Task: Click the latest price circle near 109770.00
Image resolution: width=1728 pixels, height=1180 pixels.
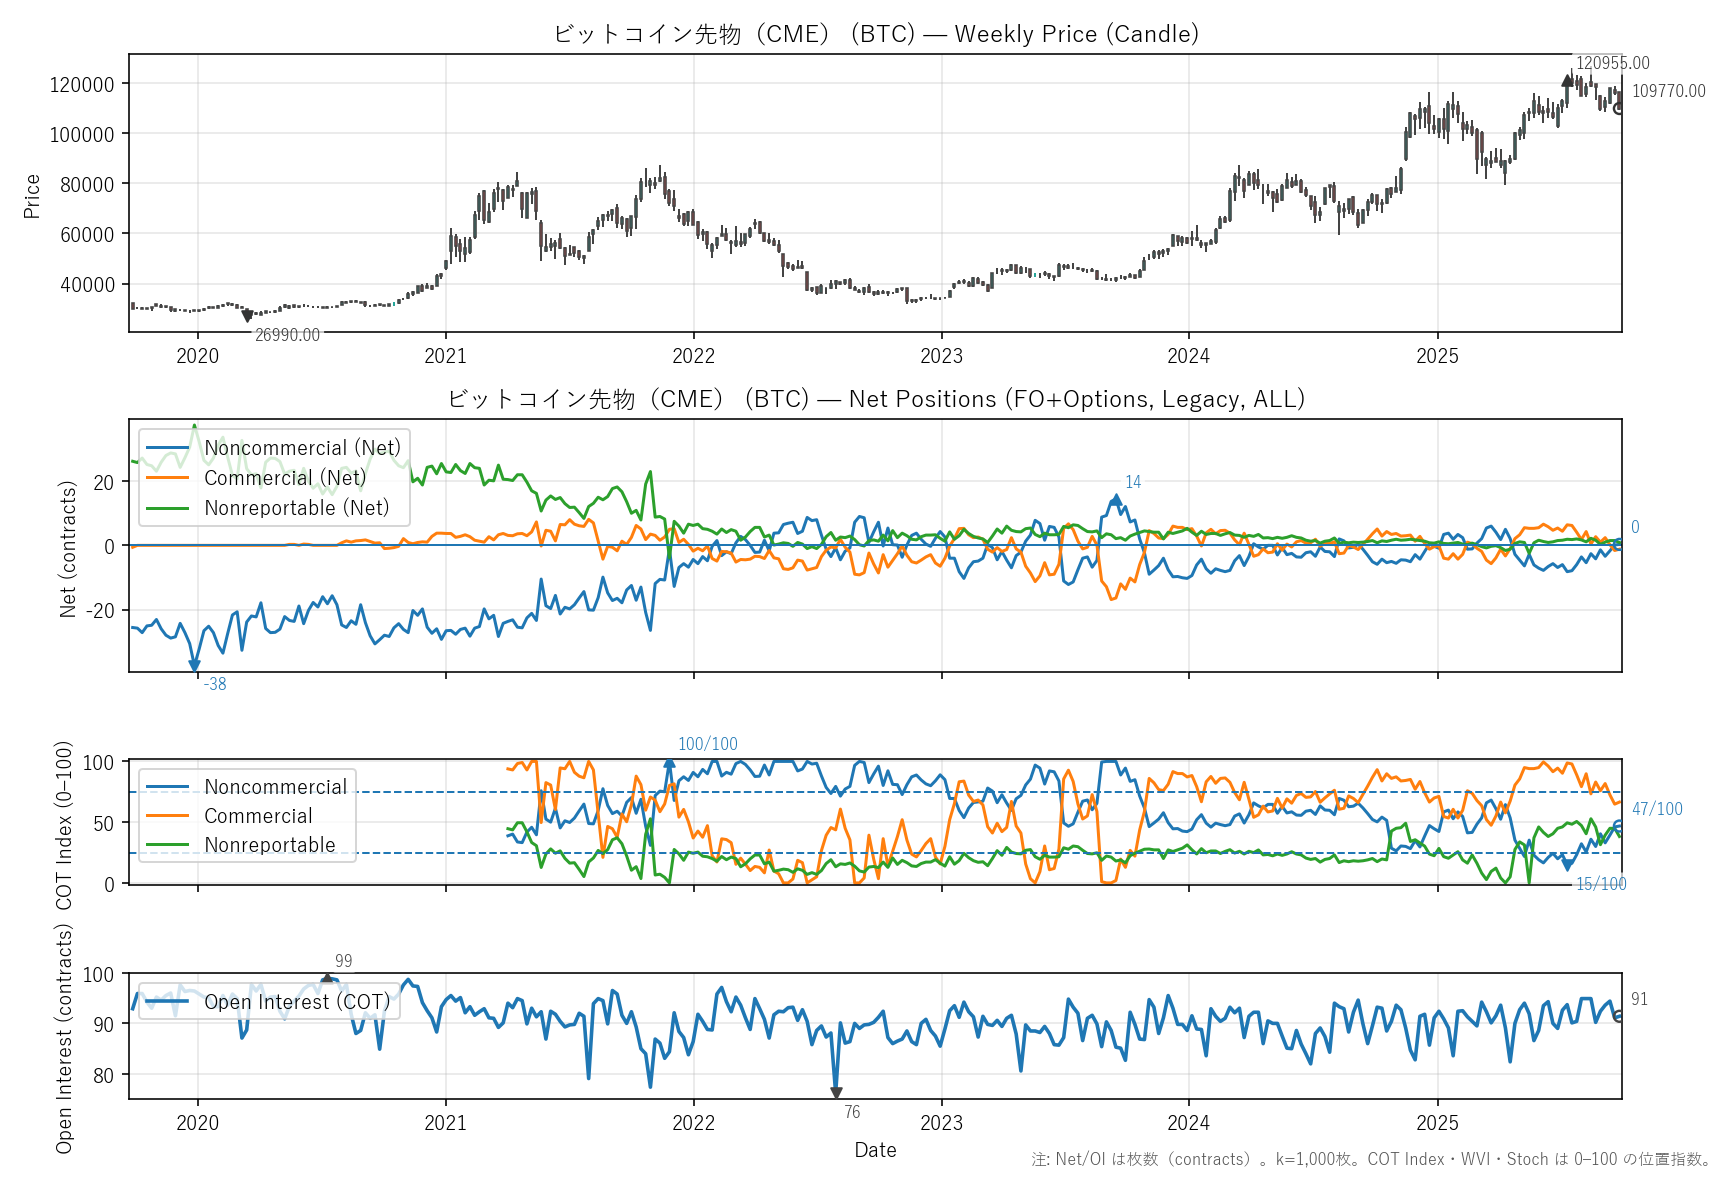Action: (x=1619, y=108)
